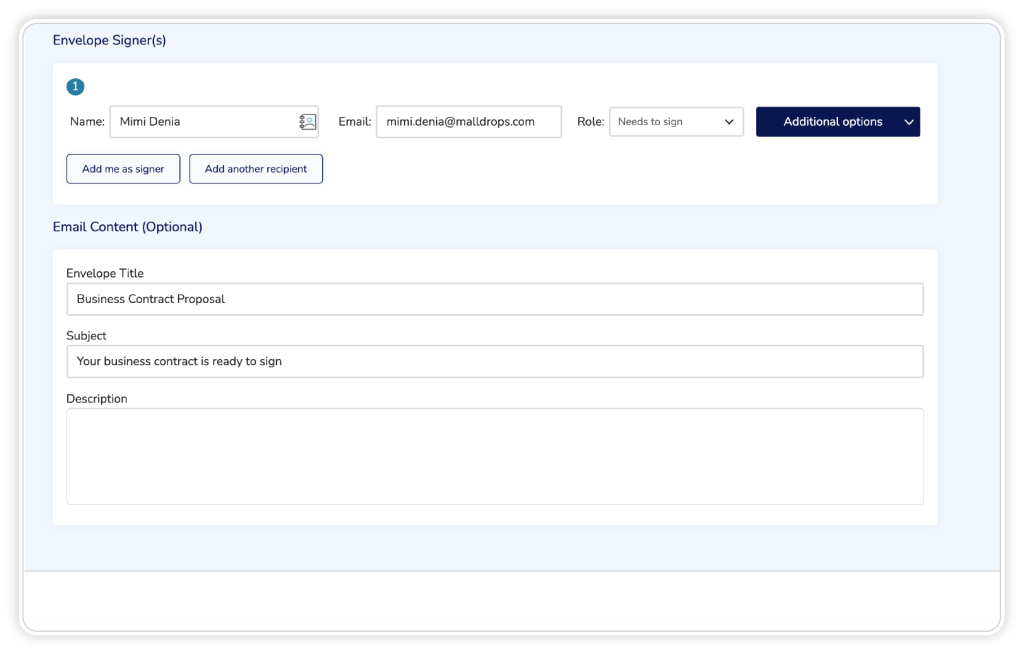
Task: Open the Additional options chevron arrow
Action: click(908, 122)
